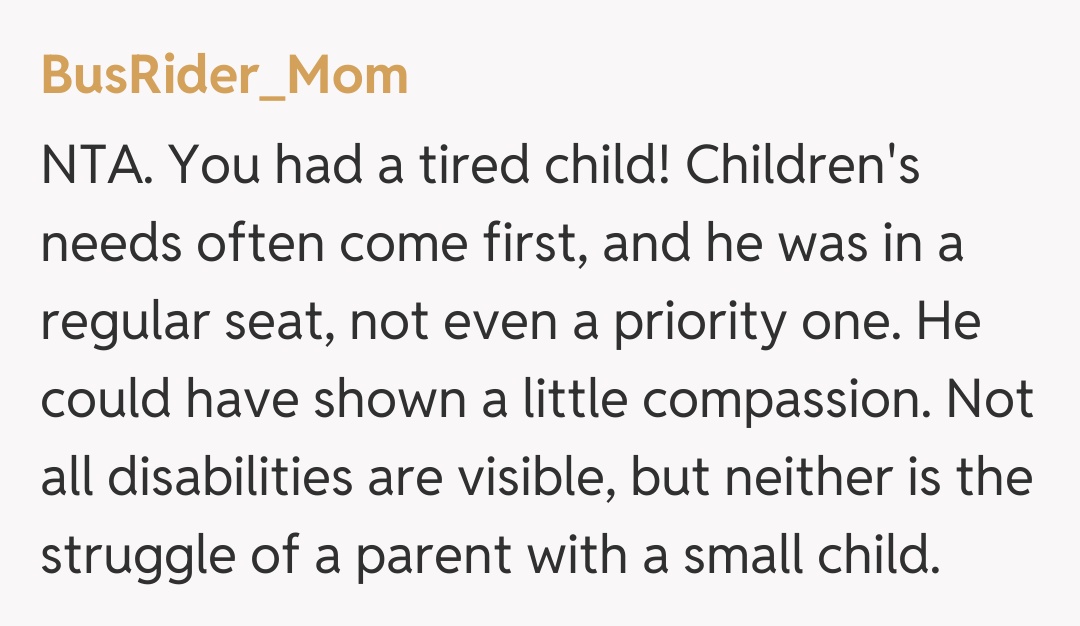Viewport: 1080px width, 626px height.
Task: Click the word "Children's" in the first line
Action: point(803,168)
